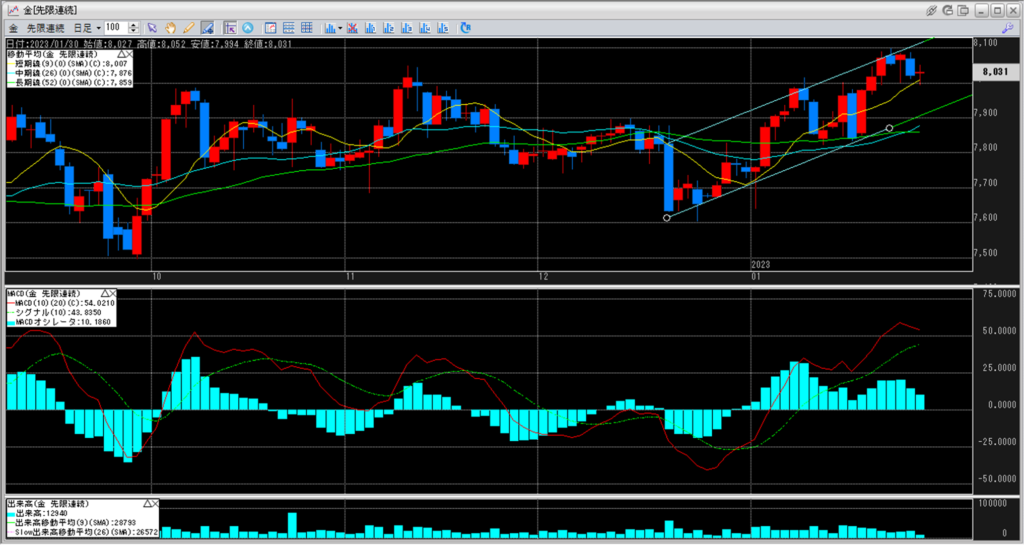Choose the pencil drawing tool

pyautogui.click(x=189, y=27)
